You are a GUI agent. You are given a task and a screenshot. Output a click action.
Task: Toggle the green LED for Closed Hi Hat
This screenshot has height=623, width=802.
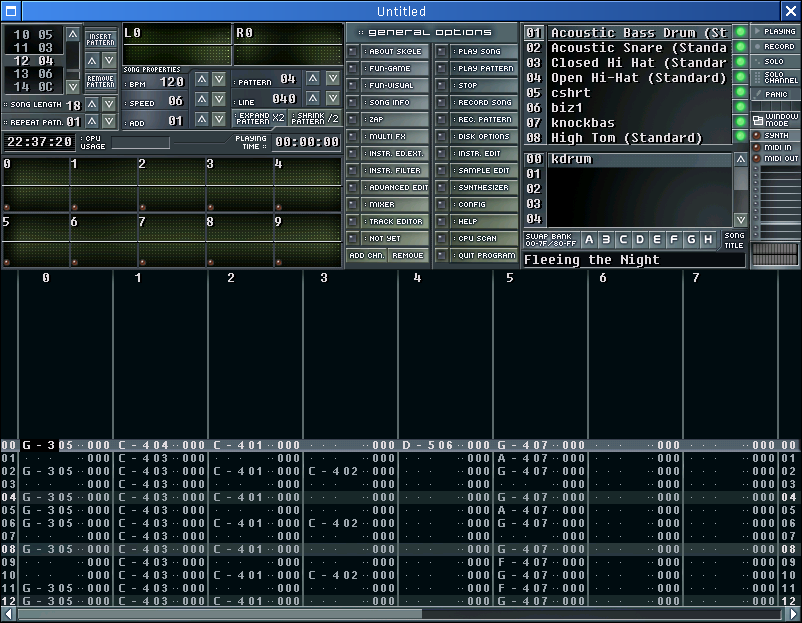pyautogui.click(x=740, y=62)
